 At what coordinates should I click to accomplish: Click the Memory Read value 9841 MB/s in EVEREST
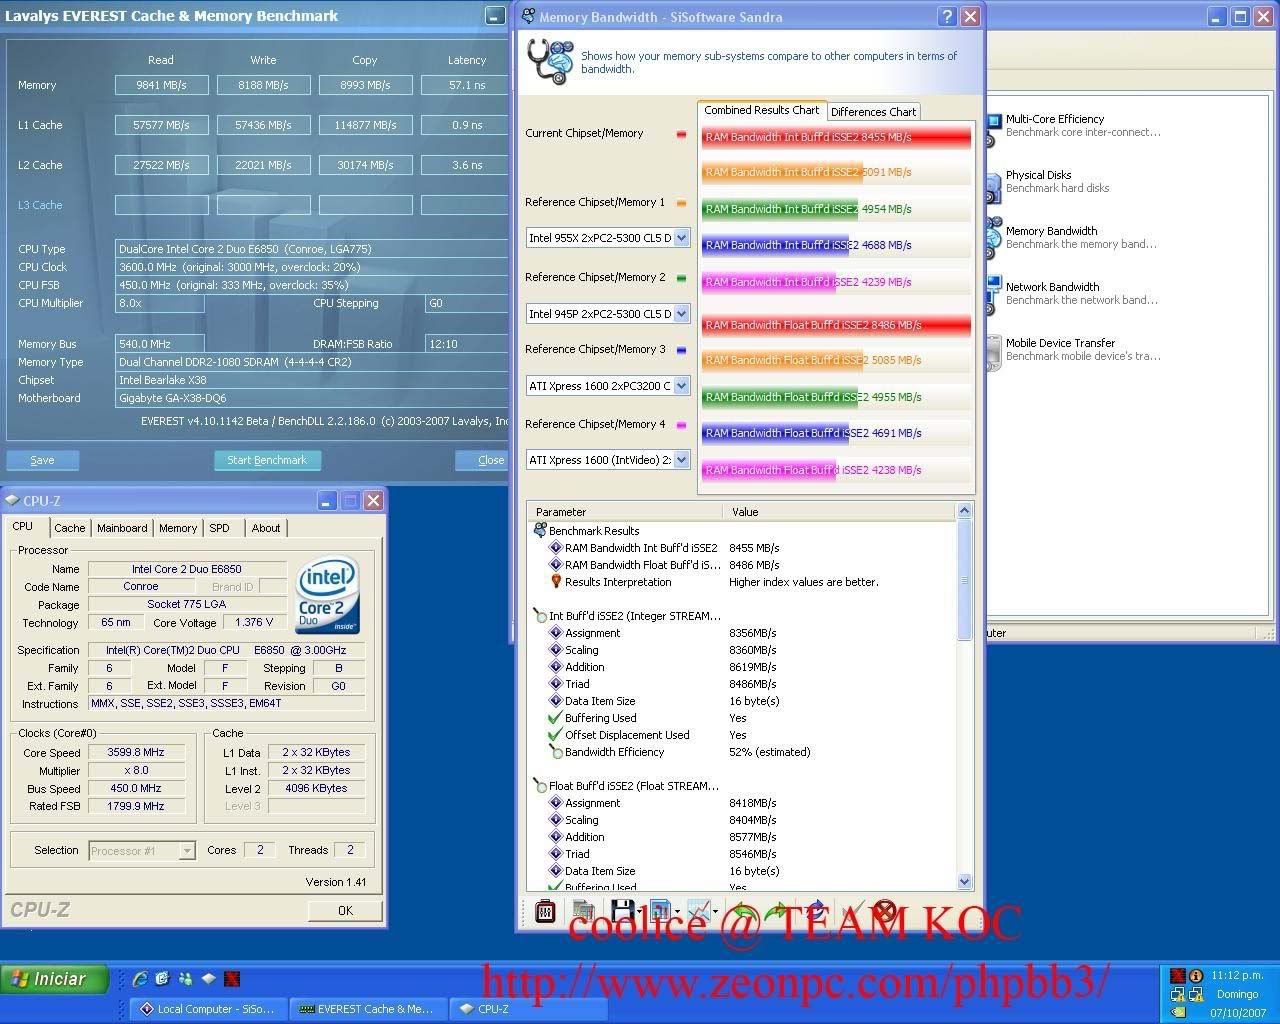coord(162,85)
